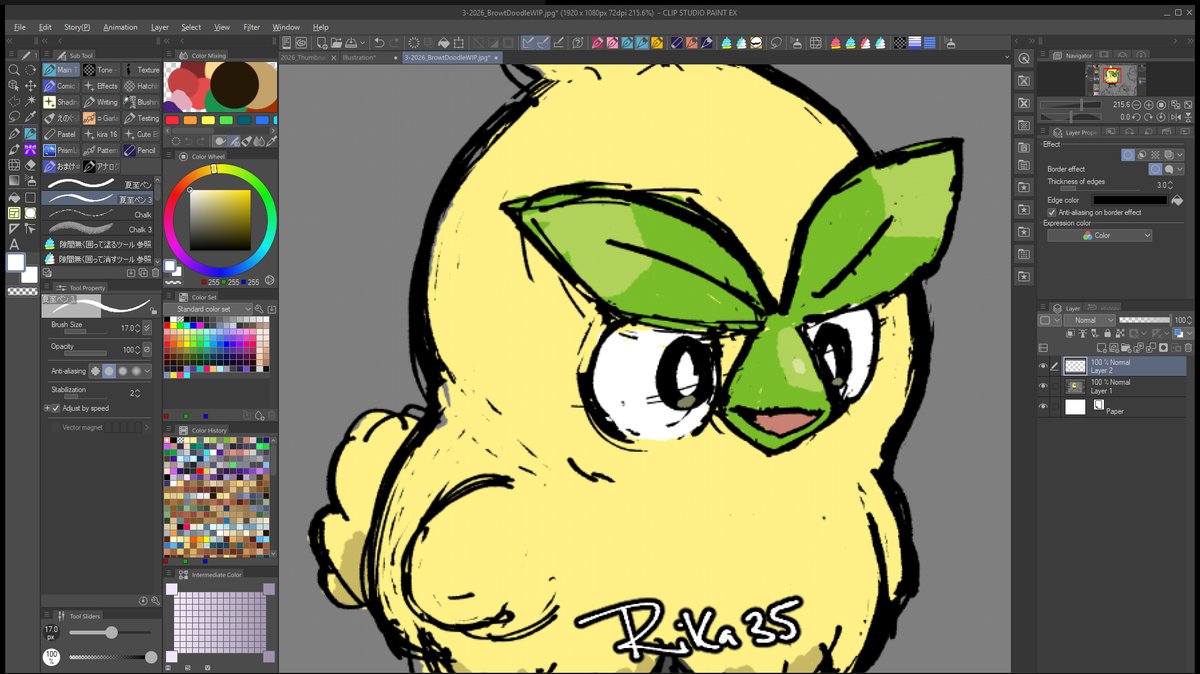Open the Window menu
This screenshot has height=674, width=1200.
point(286,27)
